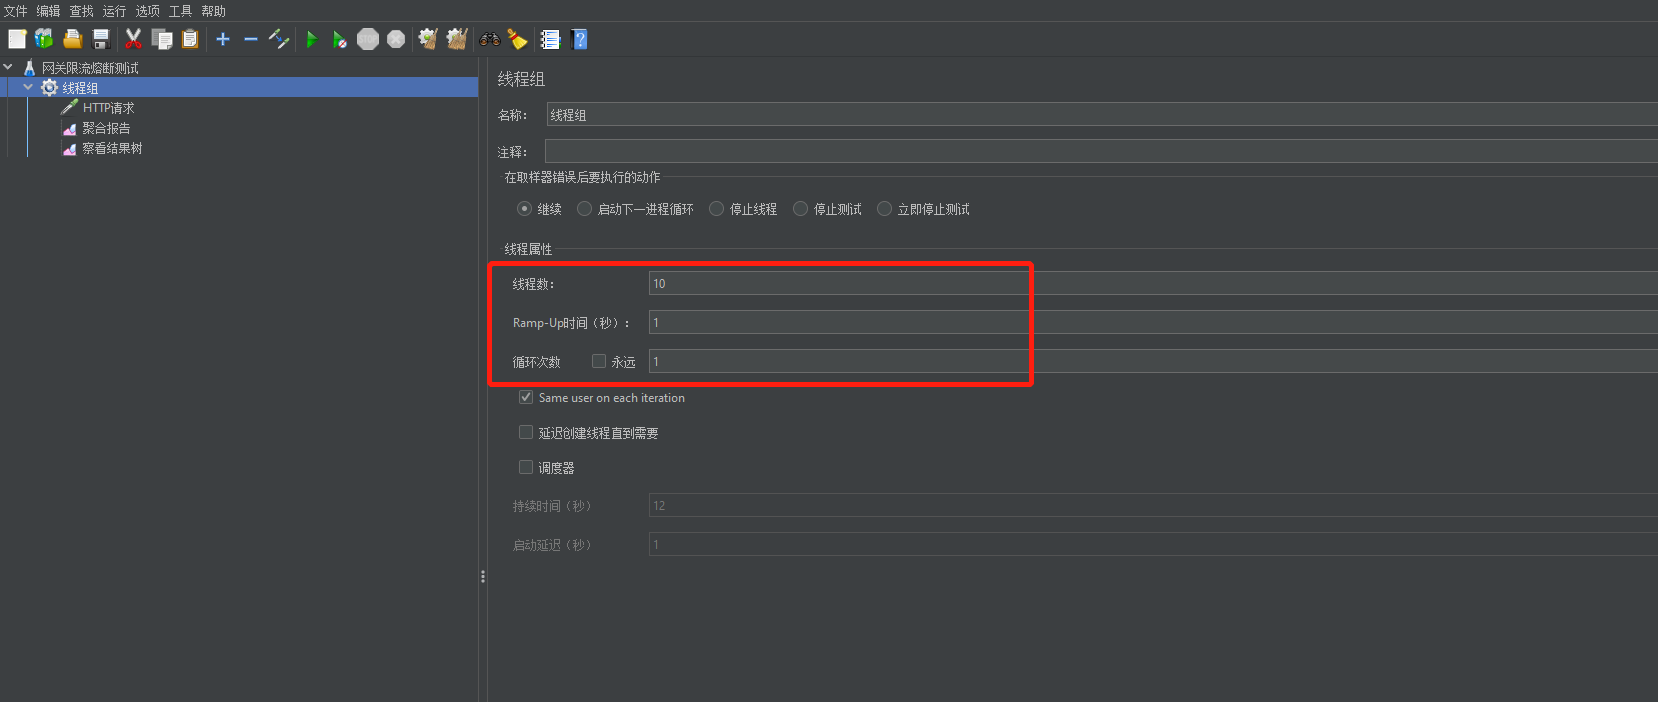
Task: Toggle Same user on each iteration checkbox
Action: (526, 397)
